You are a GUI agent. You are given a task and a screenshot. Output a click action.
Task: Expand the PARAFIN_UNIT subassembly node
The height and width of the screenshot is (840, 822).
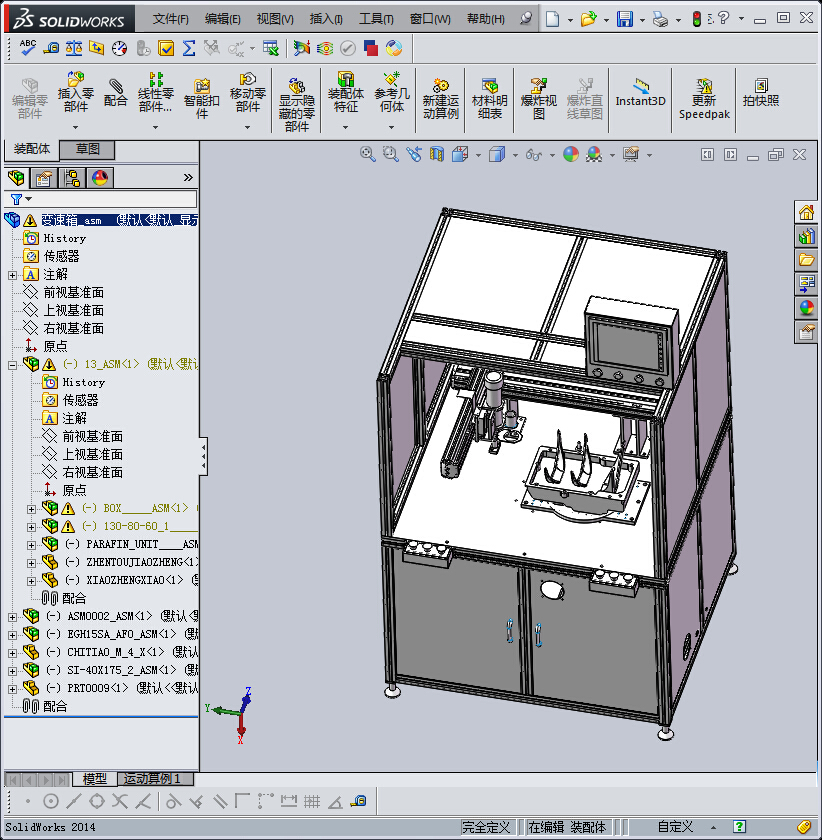point(32,544)
